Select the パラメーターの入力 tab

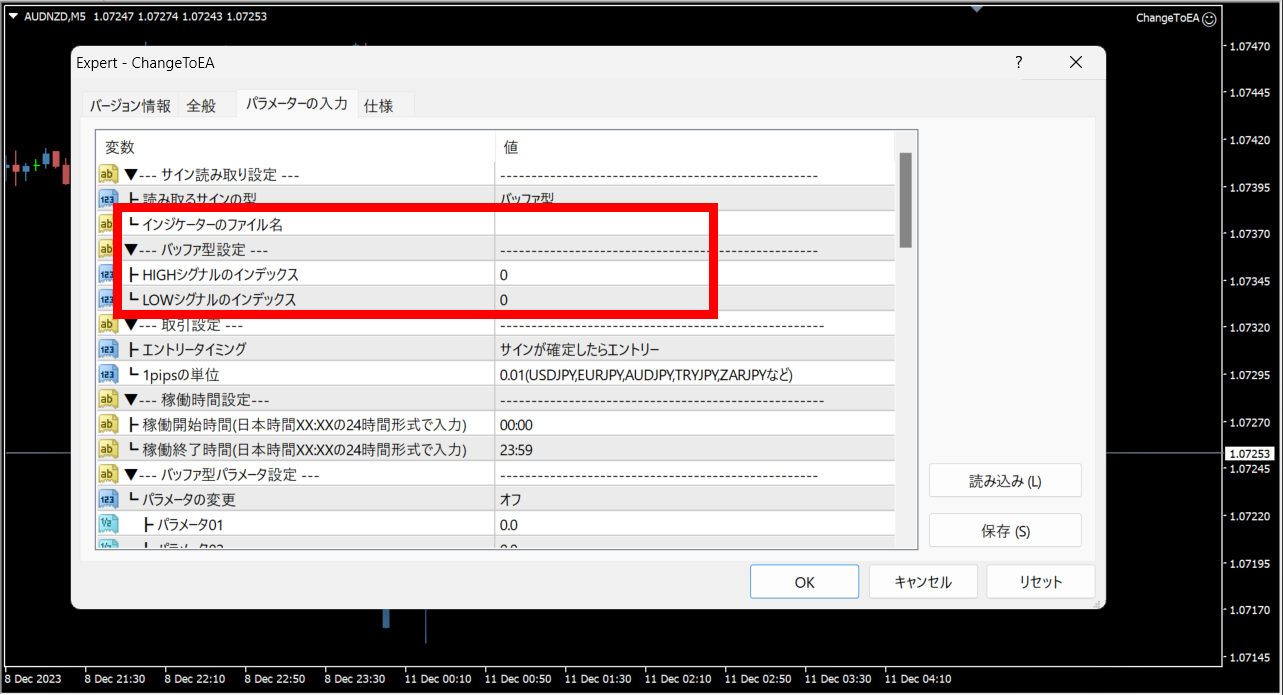pyautogui.click(x=297, y=103)
